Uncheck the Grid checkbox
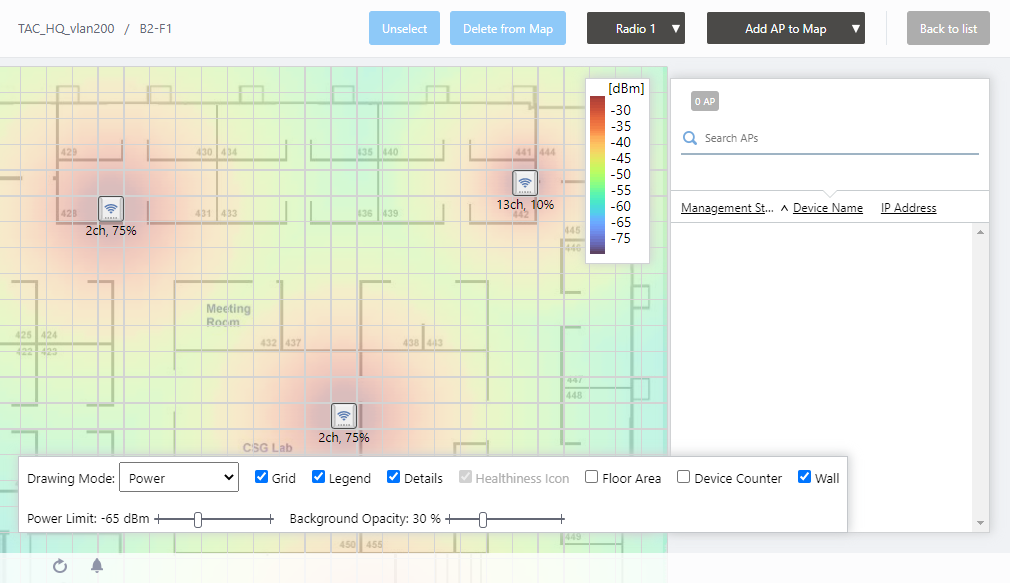The height and width of the screenshot is (583, 1010). pyautogui.click(x=262, y=478)
